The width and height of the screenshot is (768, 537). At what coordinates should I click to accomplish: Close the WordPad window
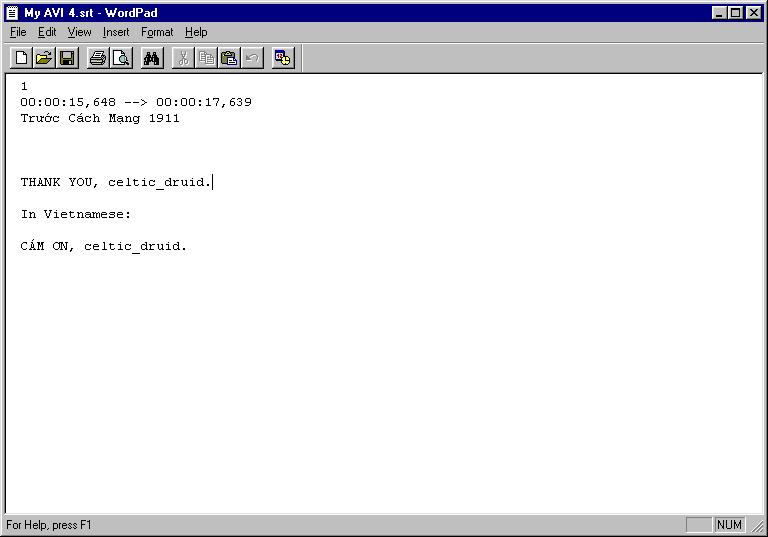coord(754,13)
